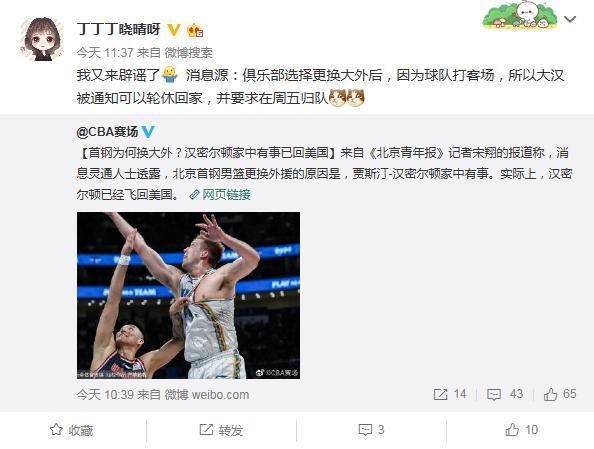Add this post to 收藏 favorites

(x=71, y=430)
